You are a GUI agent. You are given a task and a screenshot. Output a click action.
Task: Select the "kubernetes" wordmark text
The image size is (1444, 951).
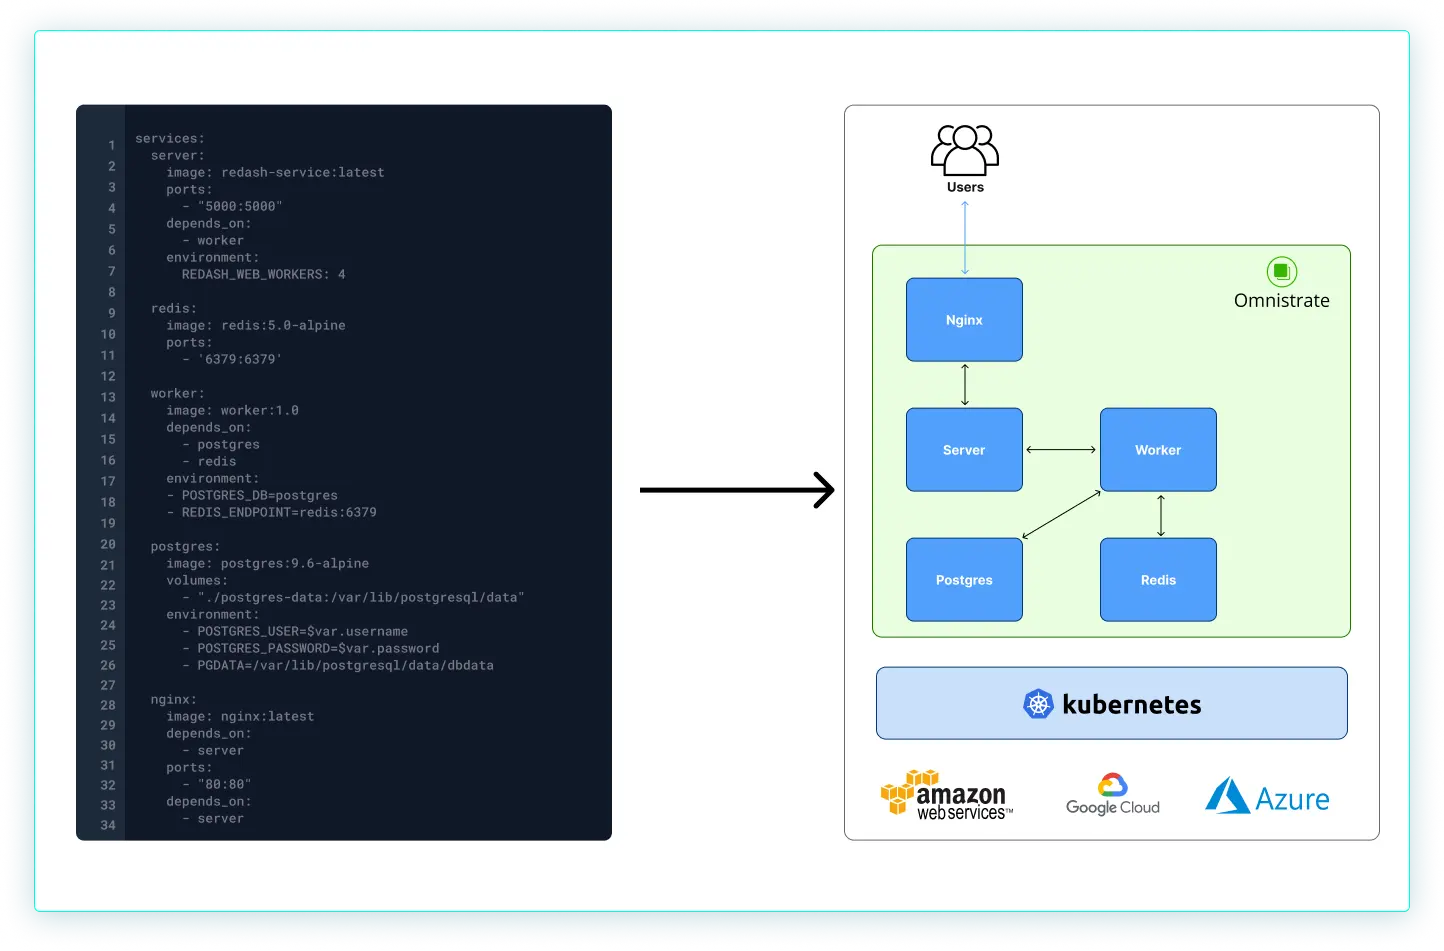[1132, 705]
